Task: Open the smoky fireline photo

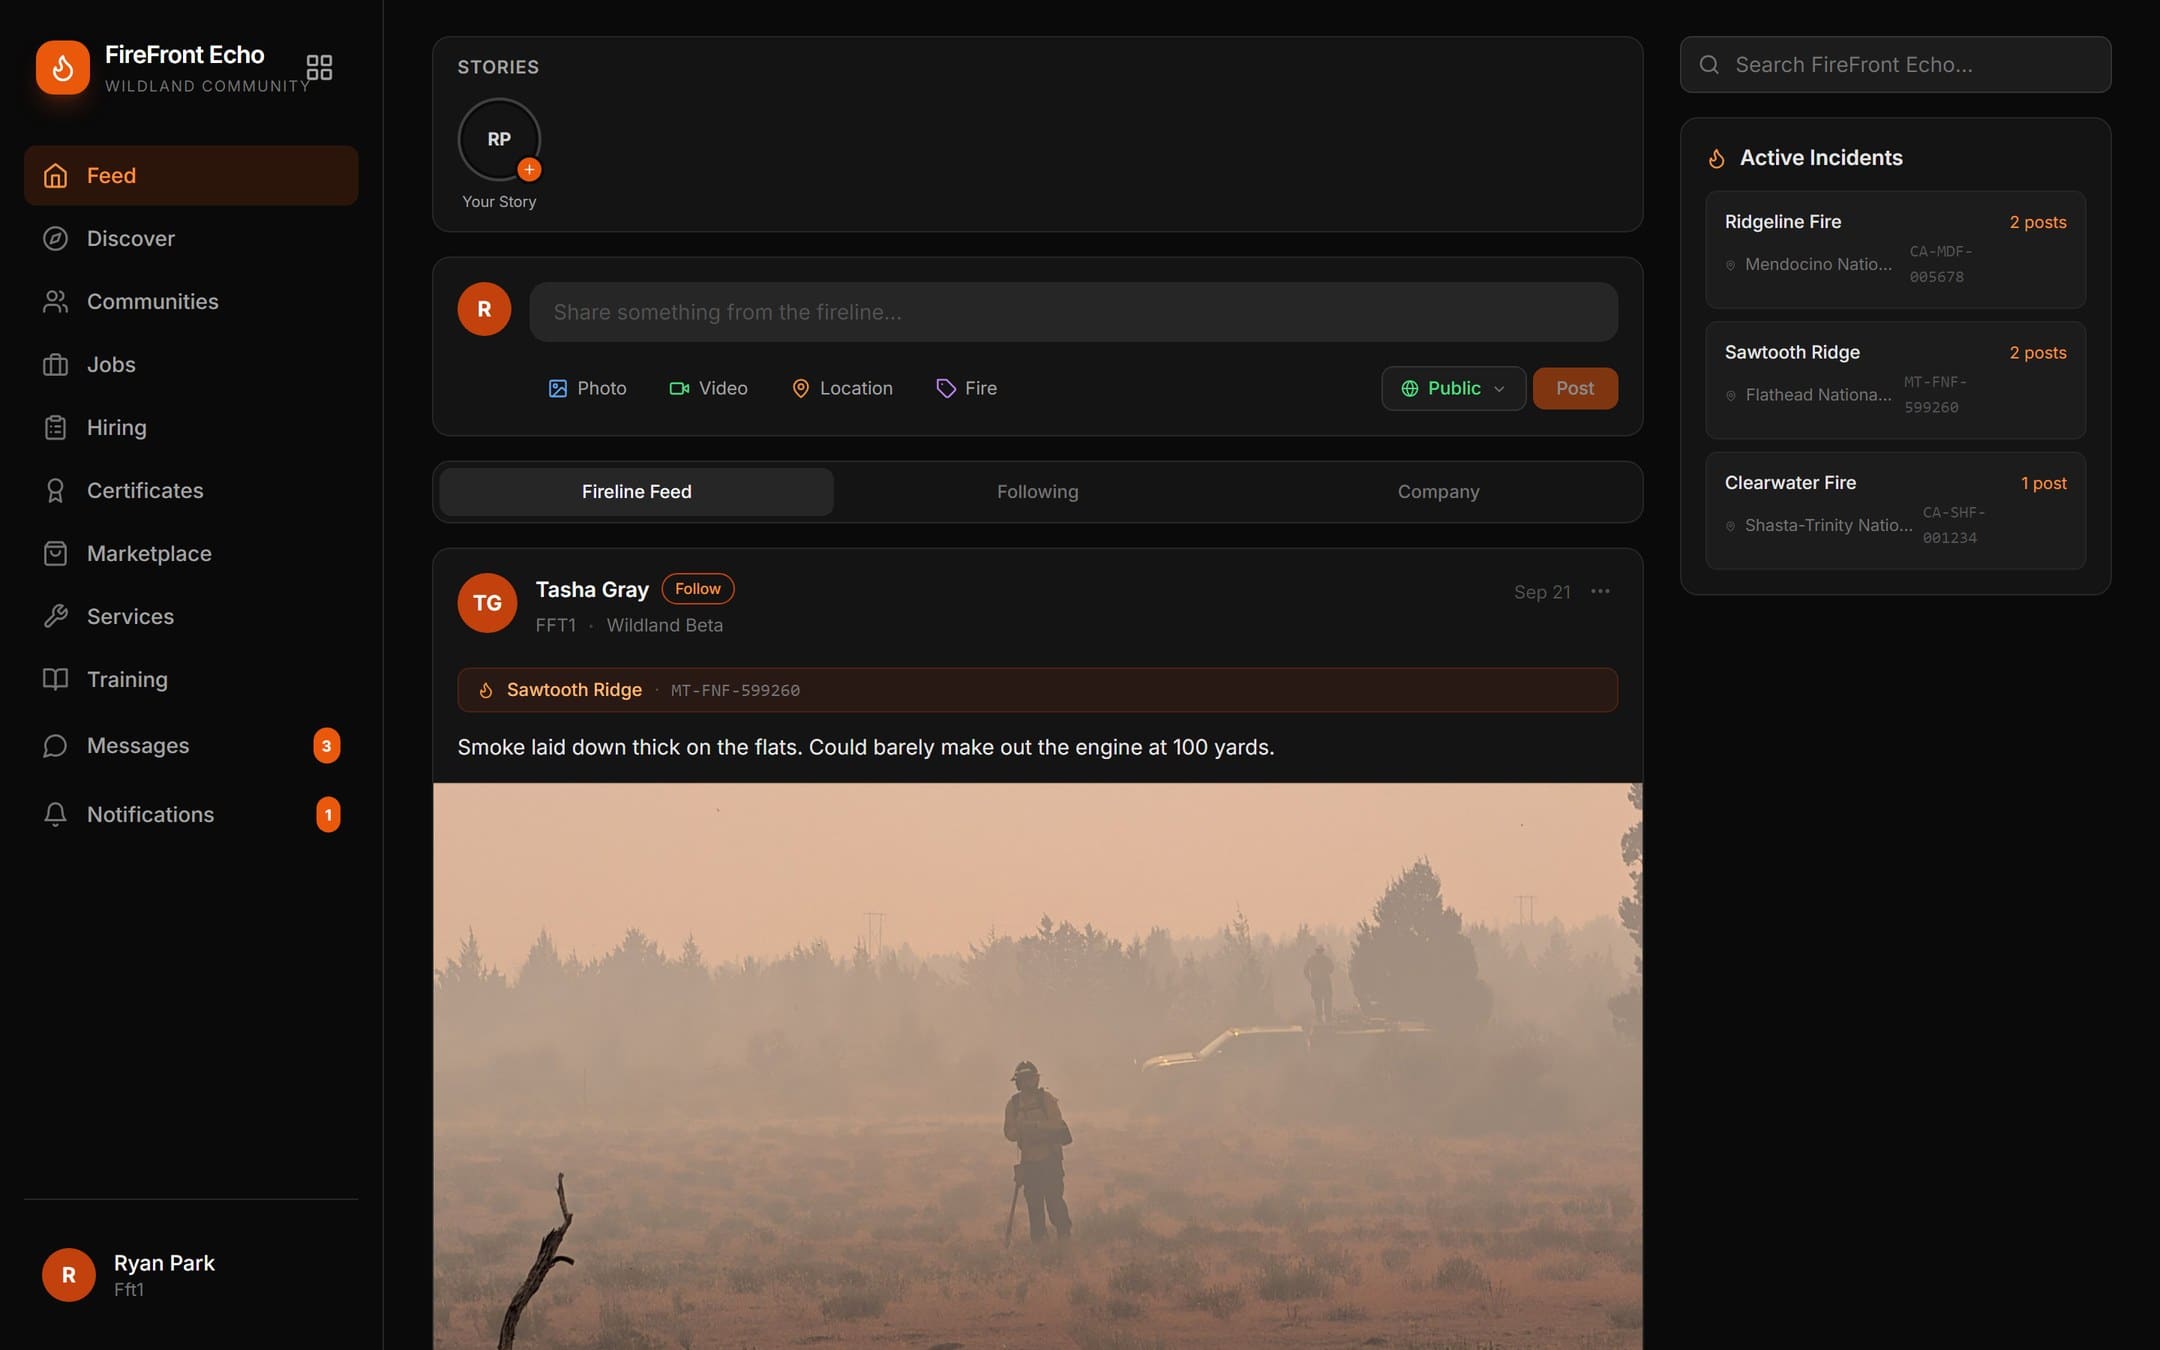Action: tap(1037, 1066)
